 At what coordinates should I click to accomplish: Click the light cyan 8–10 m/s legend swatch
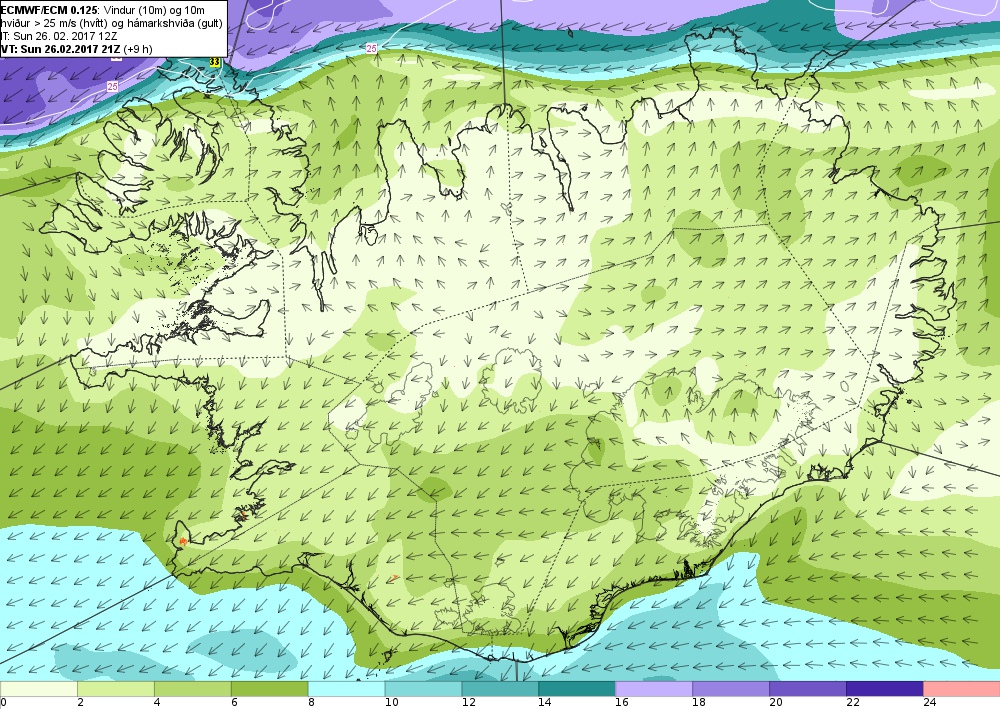pos(346,689)
